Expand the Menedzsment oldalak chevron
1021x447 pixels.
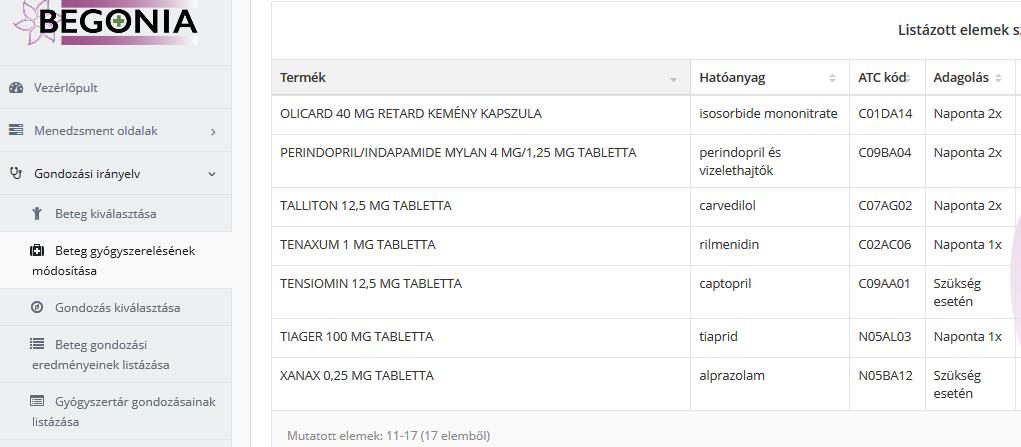213,132
